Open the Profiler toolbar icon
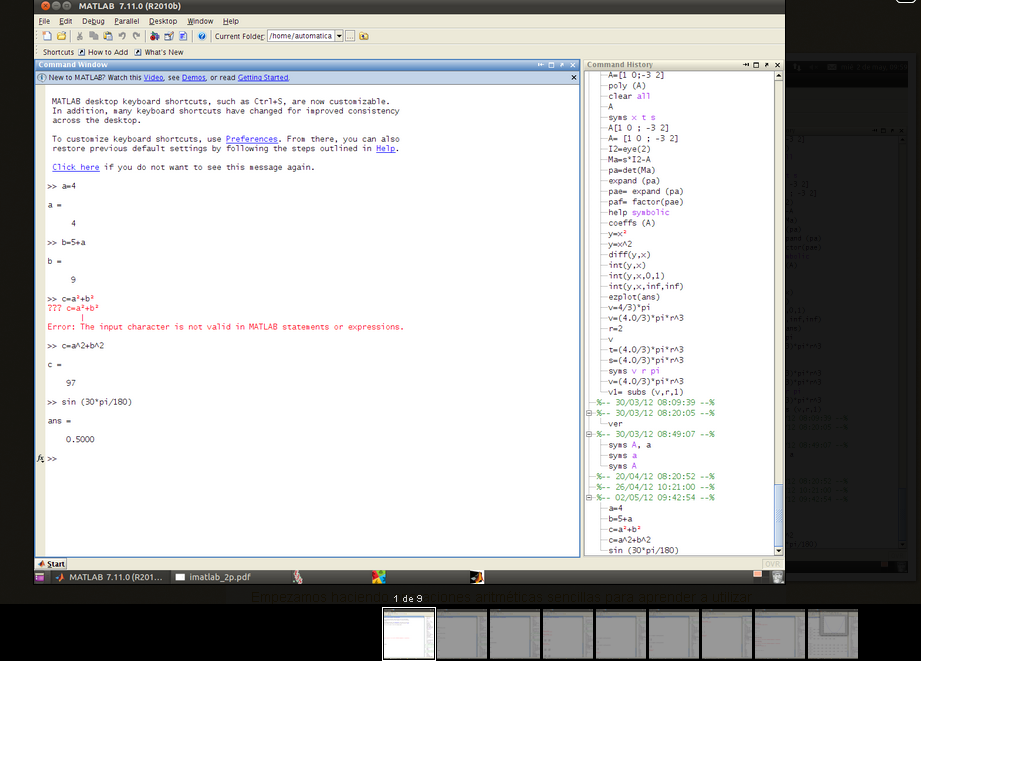This screenshot has height=768, width=1024. pos(184,36)
